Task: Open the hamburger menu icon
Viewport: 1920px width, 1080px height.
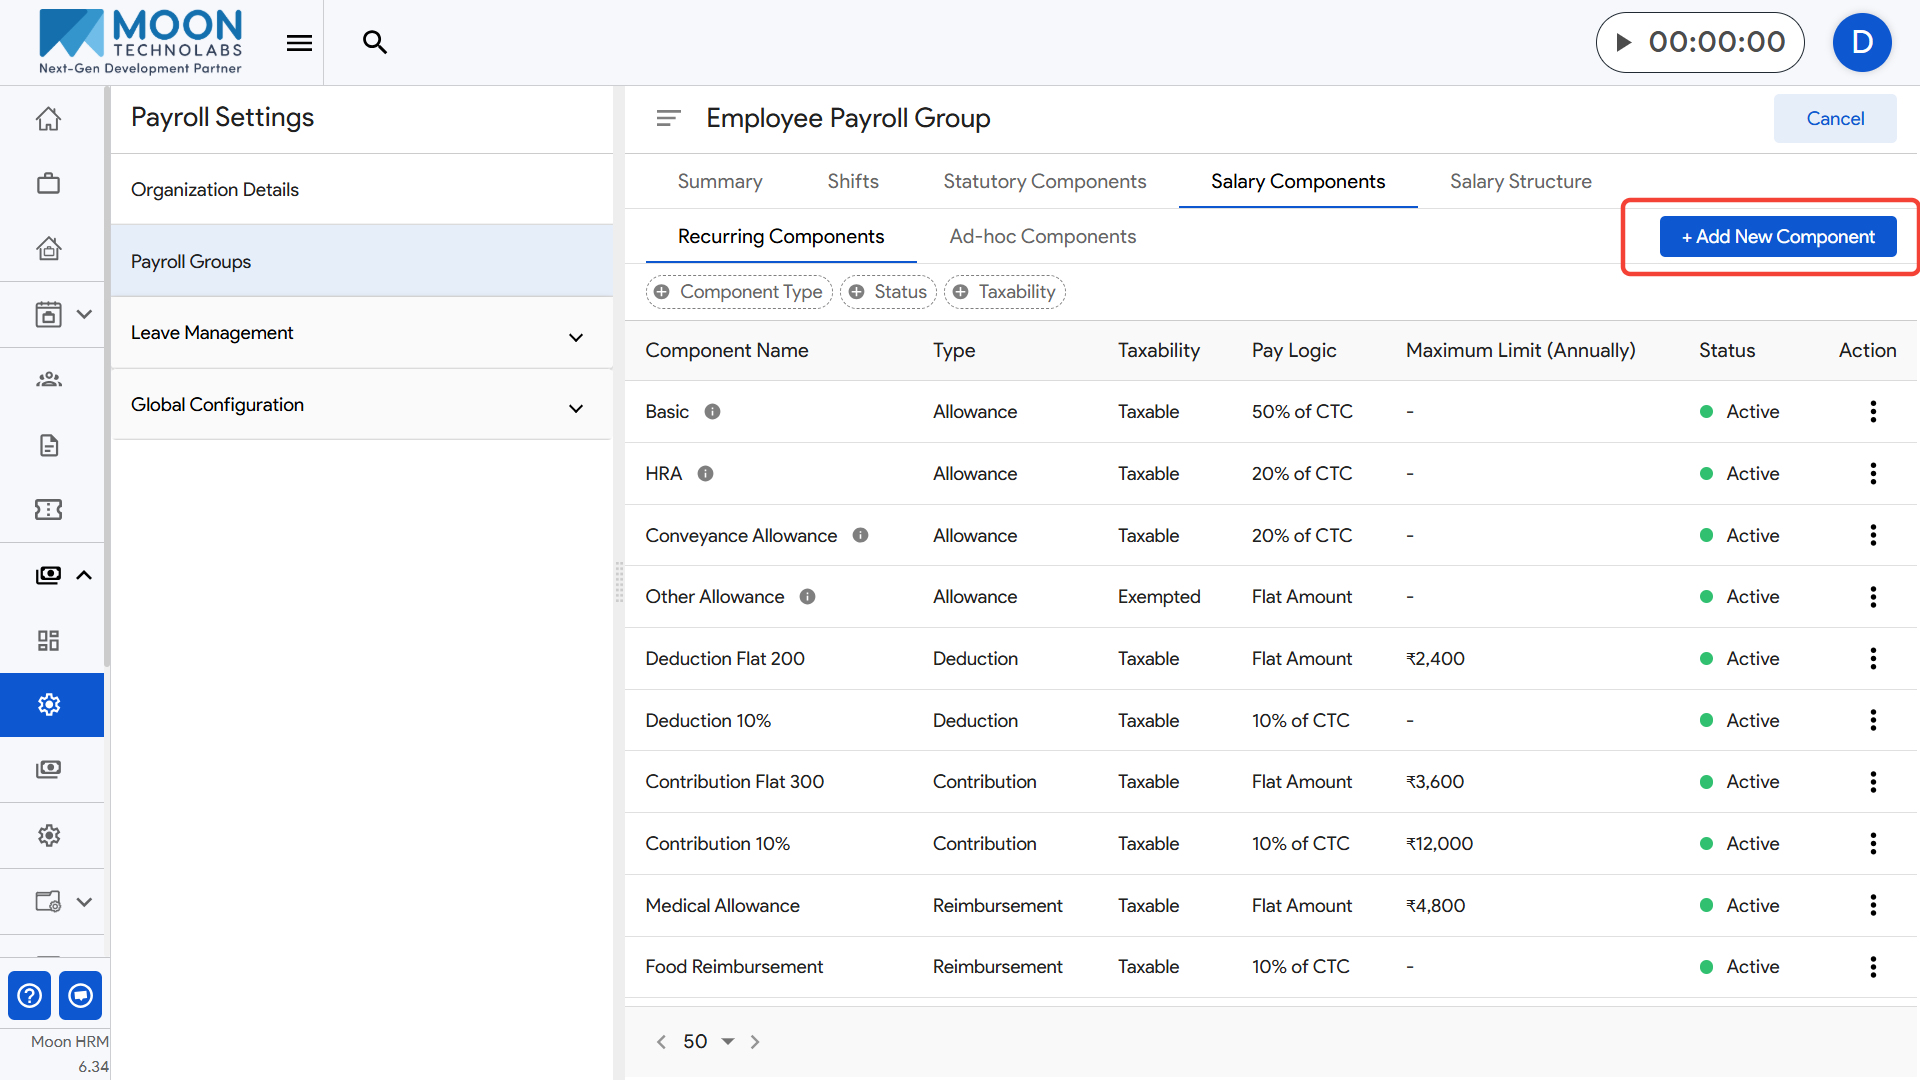Action: [x=299, y=43]
